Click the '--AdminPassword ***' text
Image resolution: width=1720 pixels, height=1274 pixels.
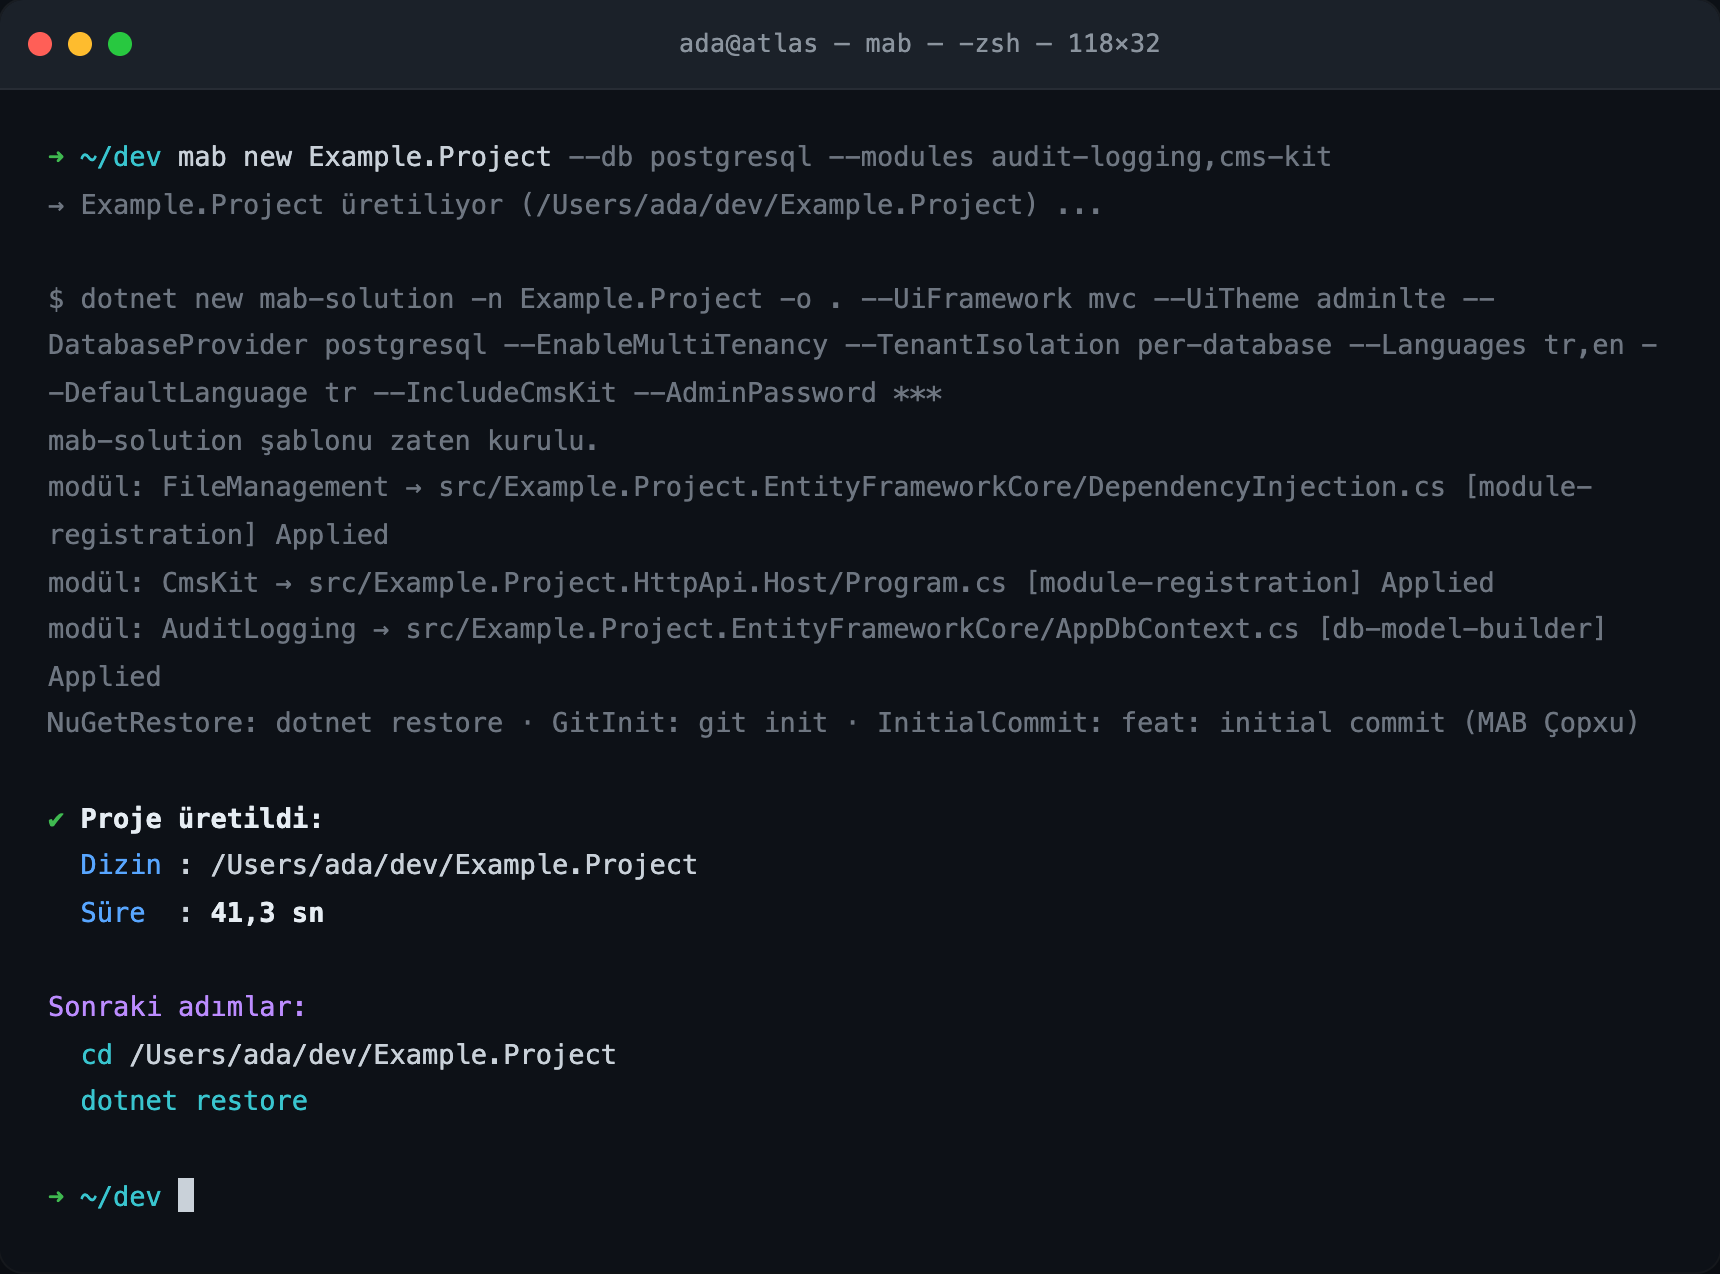coord(787,393)
